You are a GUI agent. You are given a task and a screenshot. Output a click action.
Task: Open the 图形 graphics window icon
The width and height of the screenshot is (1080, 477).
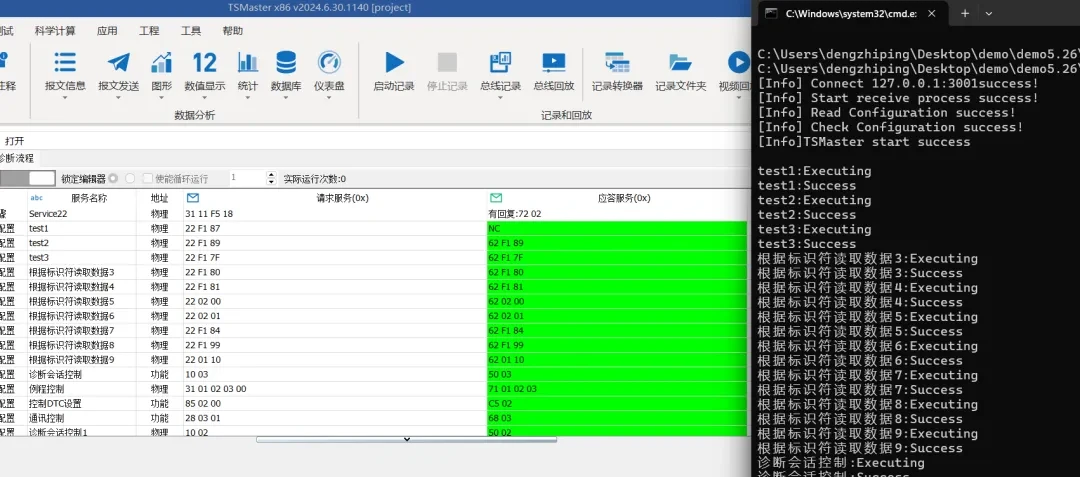(x=162, y=63)
